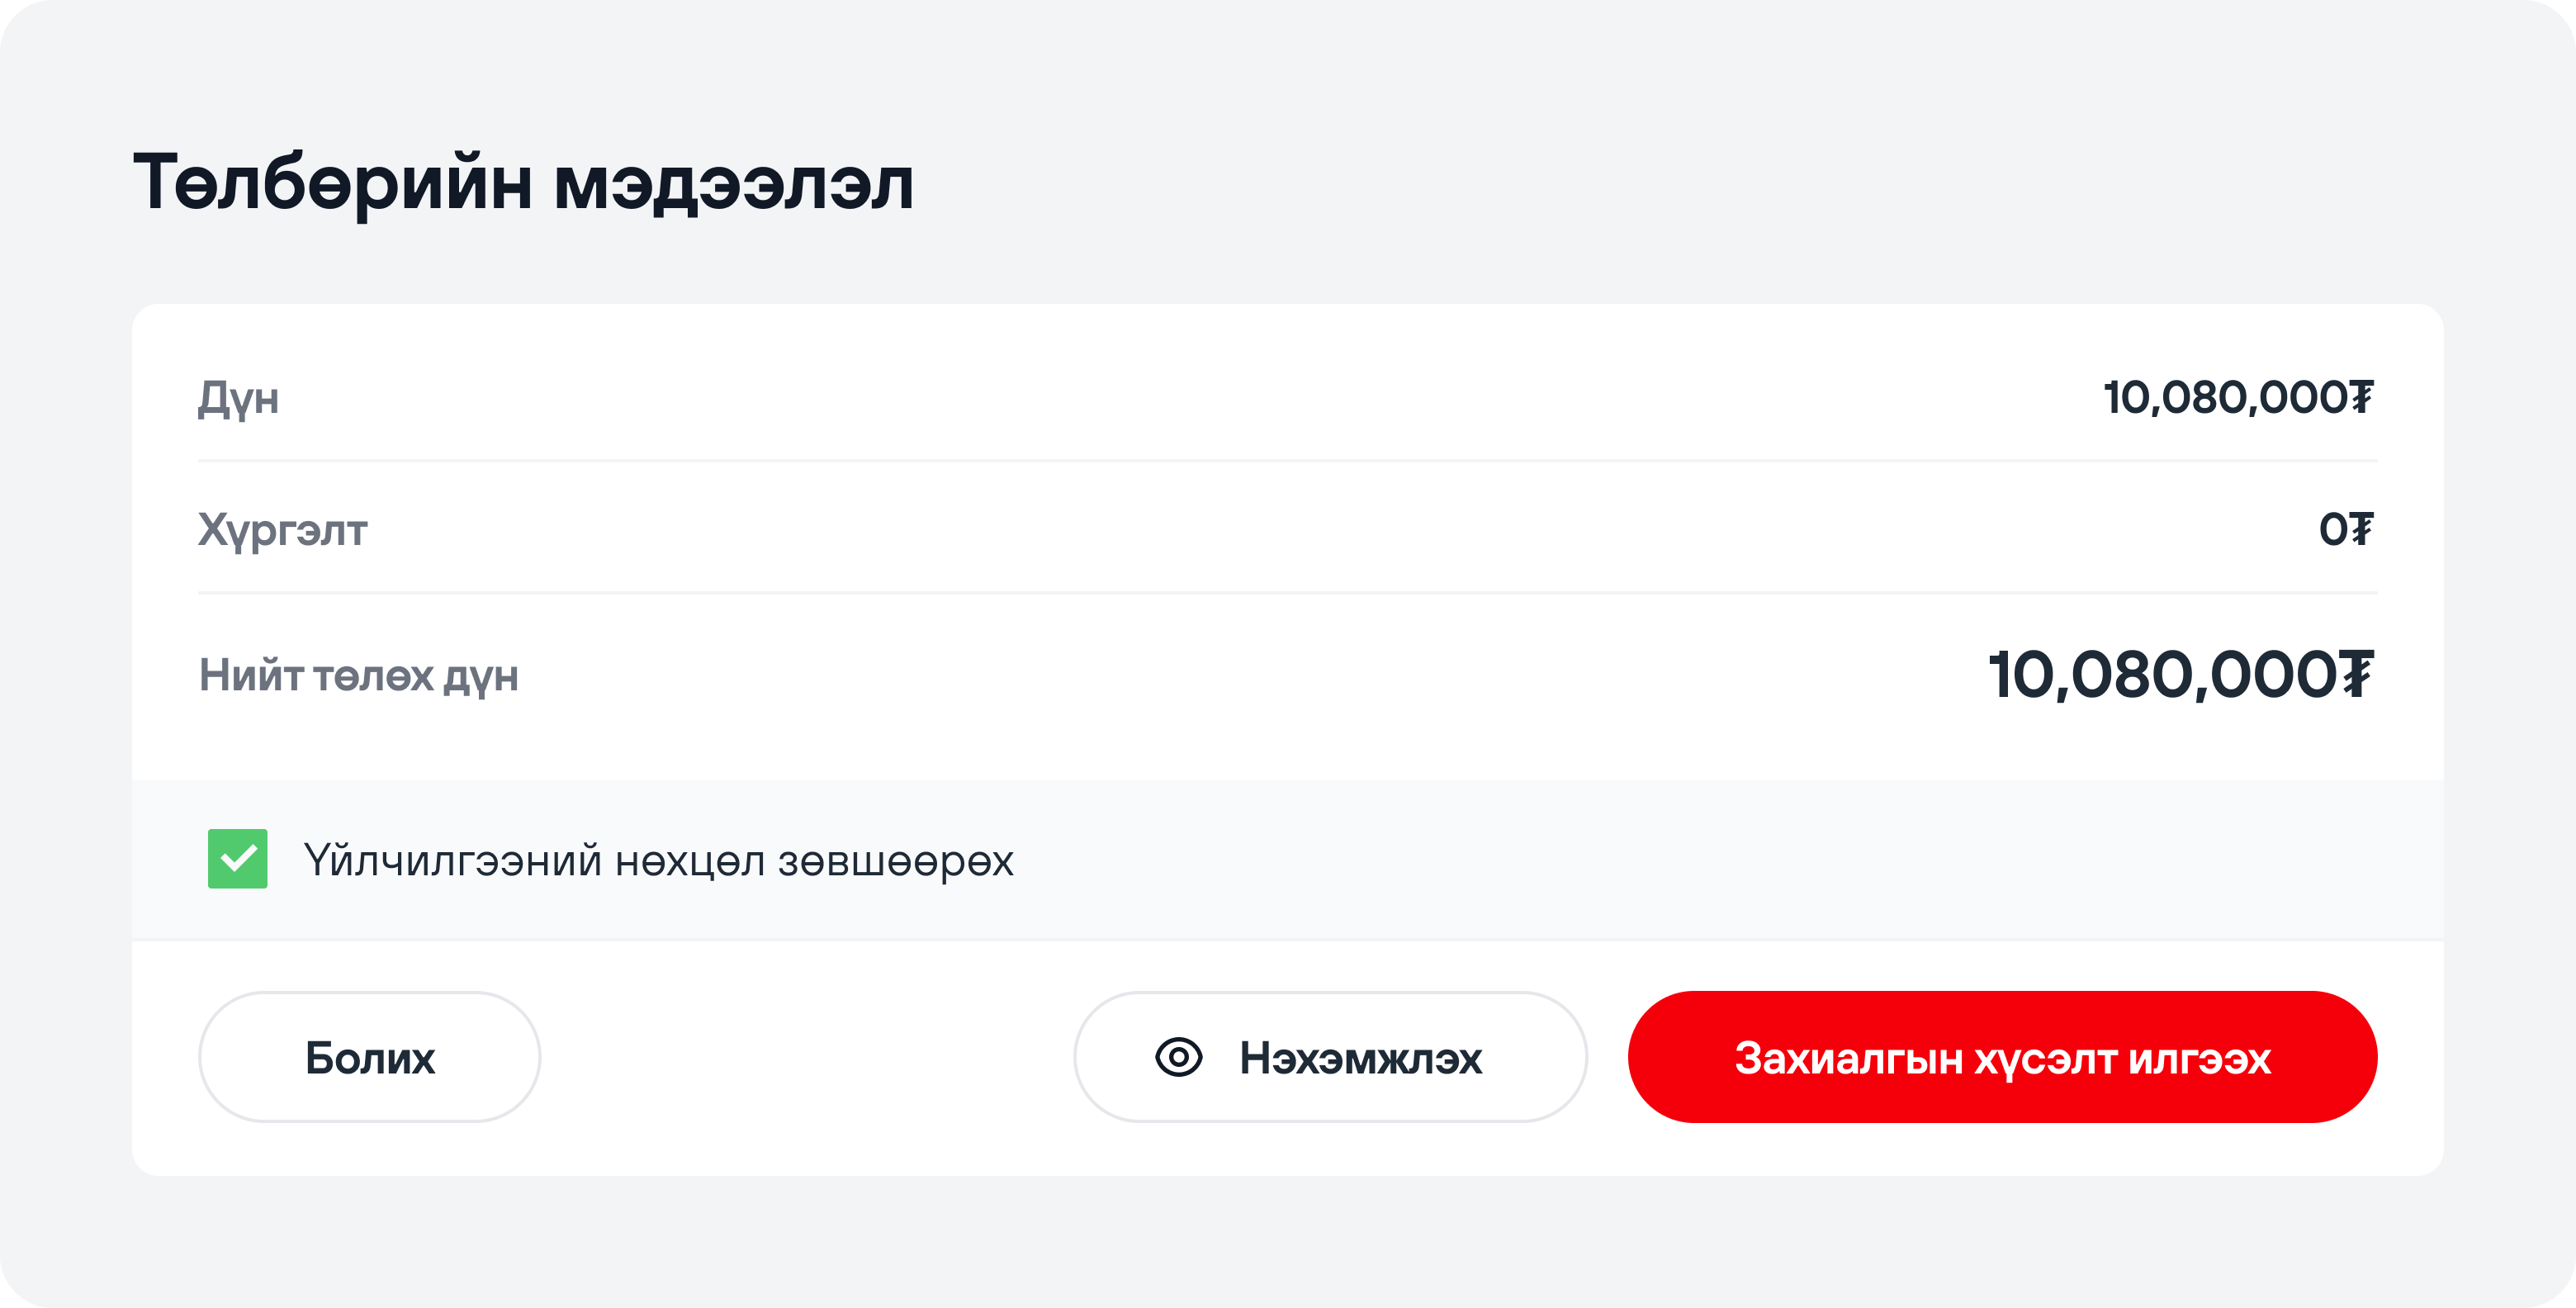Uncheck the green Үйлчилгээний нөхцөл checkbox
The width and height of the screenshot is (2576, 1308).
(x=238, y=859)
